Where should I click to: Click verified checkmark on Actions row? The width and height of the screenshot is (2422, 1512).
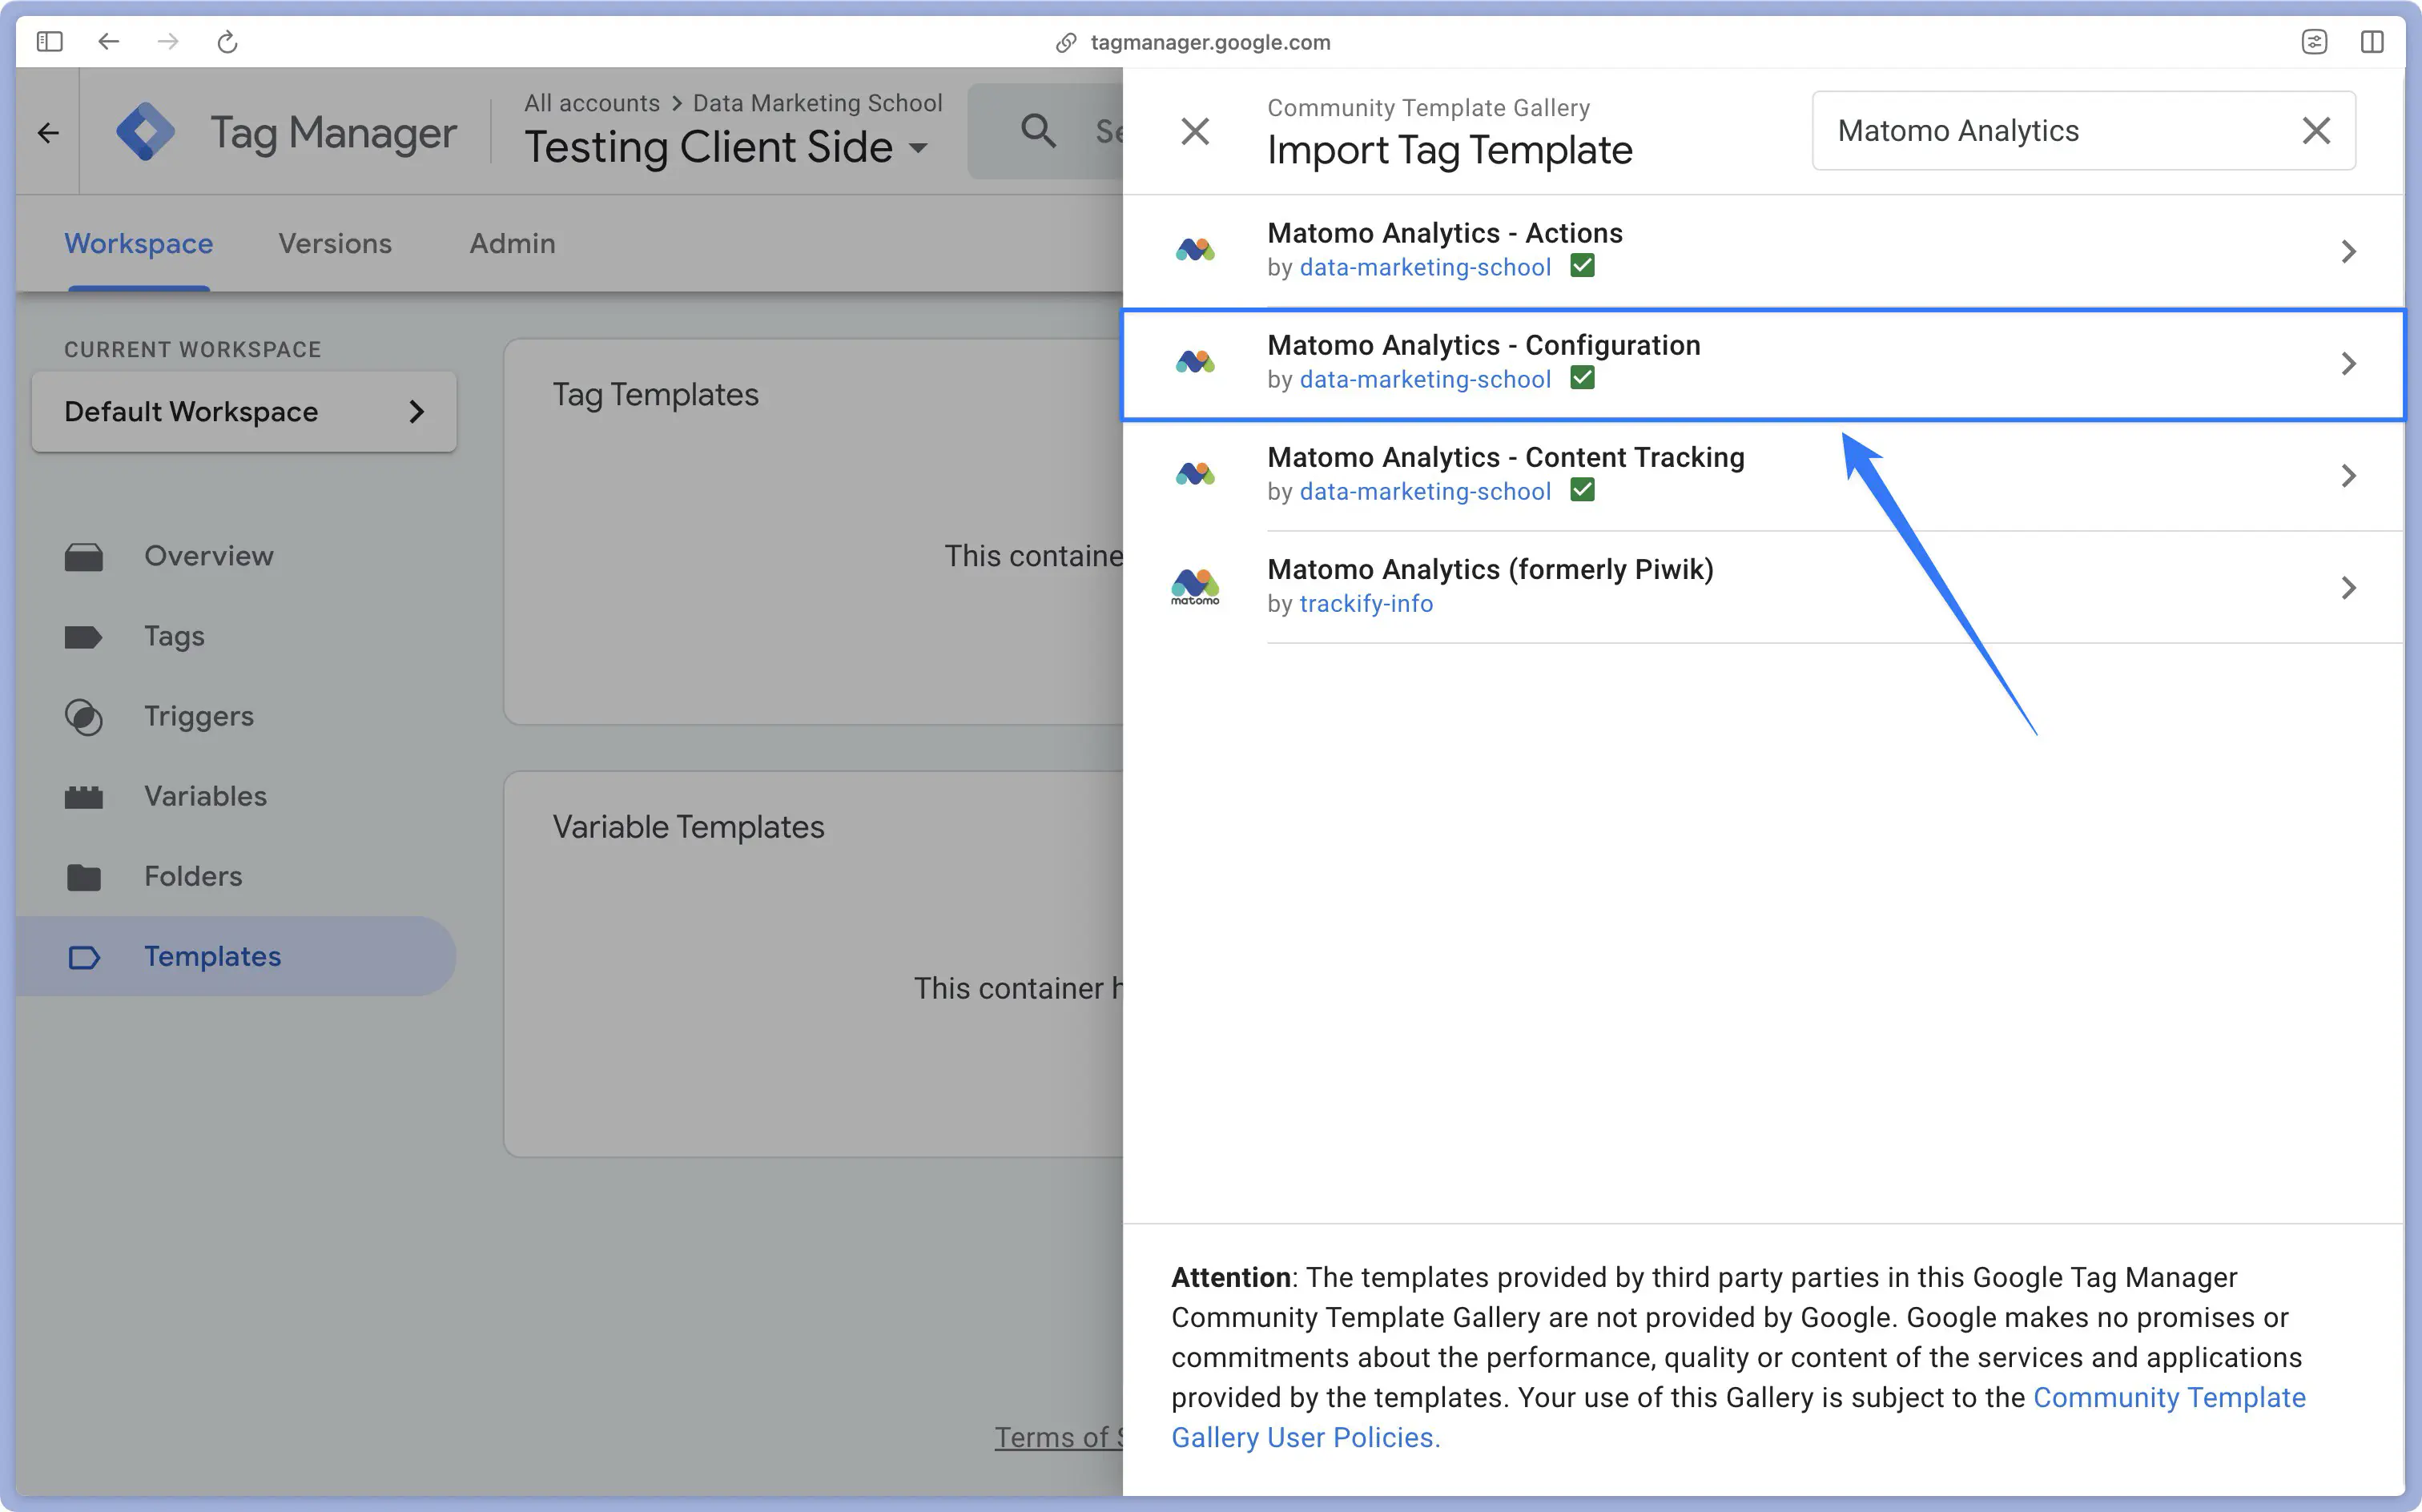coord(1582,266)
